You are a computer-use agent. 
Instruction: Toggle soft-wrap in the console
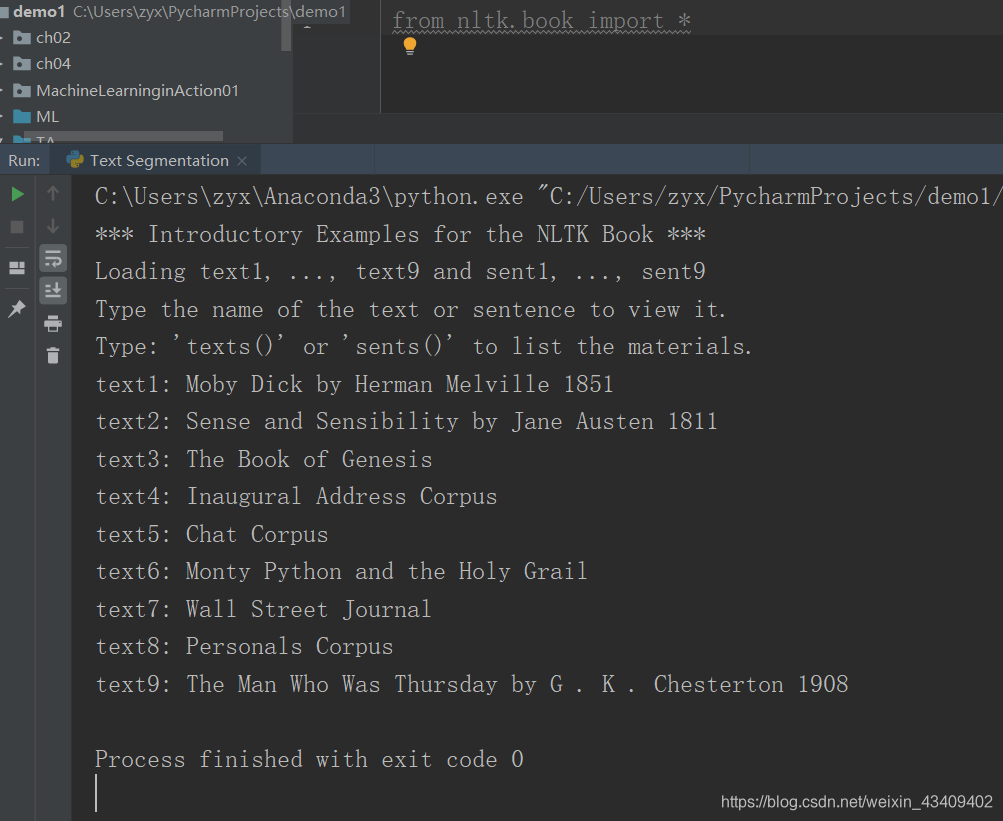coord(53,259)
